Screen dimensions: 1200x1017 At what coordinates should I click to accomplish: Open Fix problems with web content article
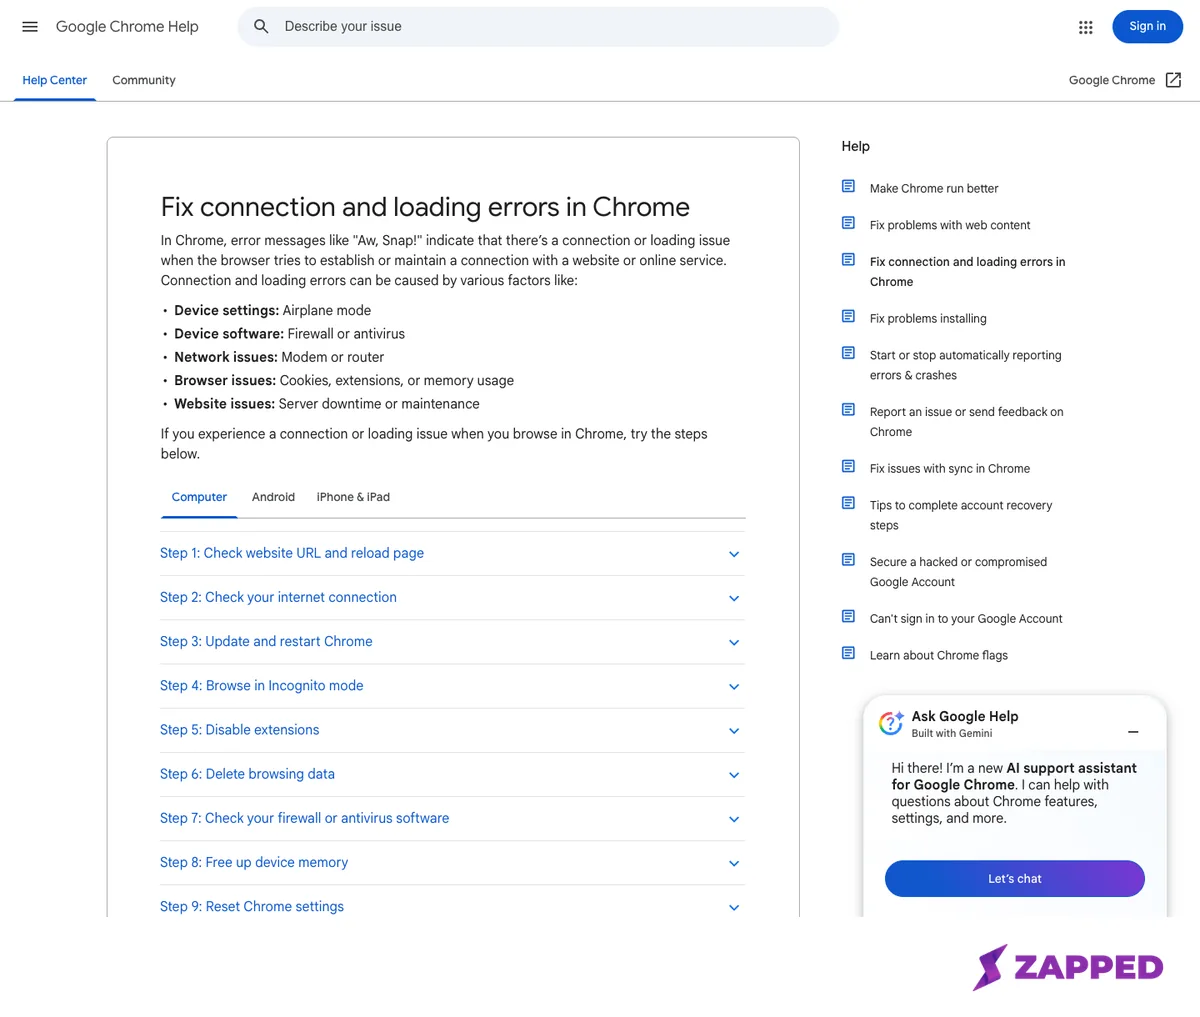click(950, 225)
